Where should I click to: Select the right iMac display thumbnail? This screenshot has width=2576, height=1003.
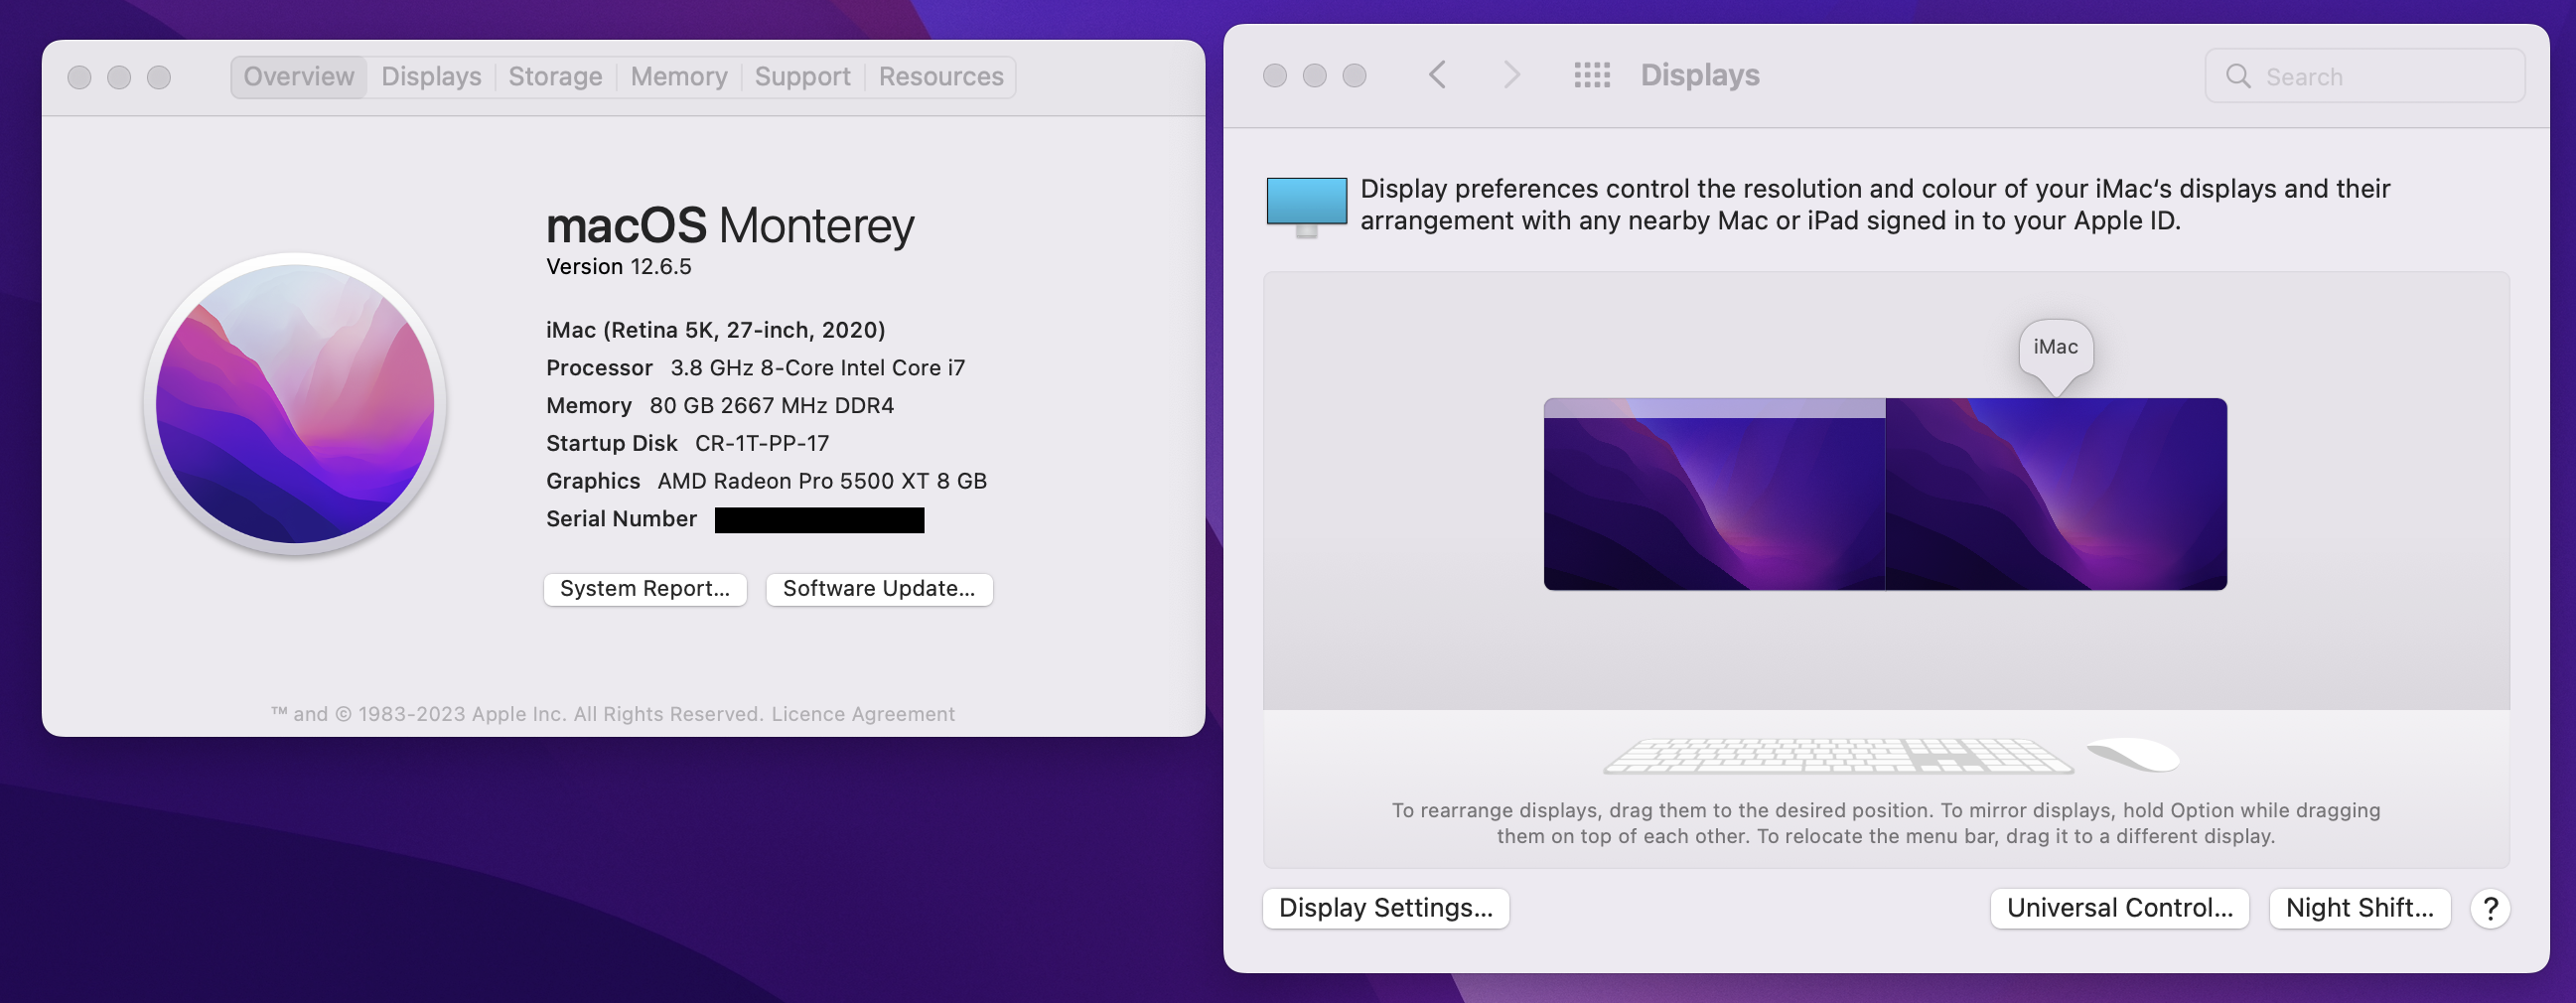coord(2056,494)
